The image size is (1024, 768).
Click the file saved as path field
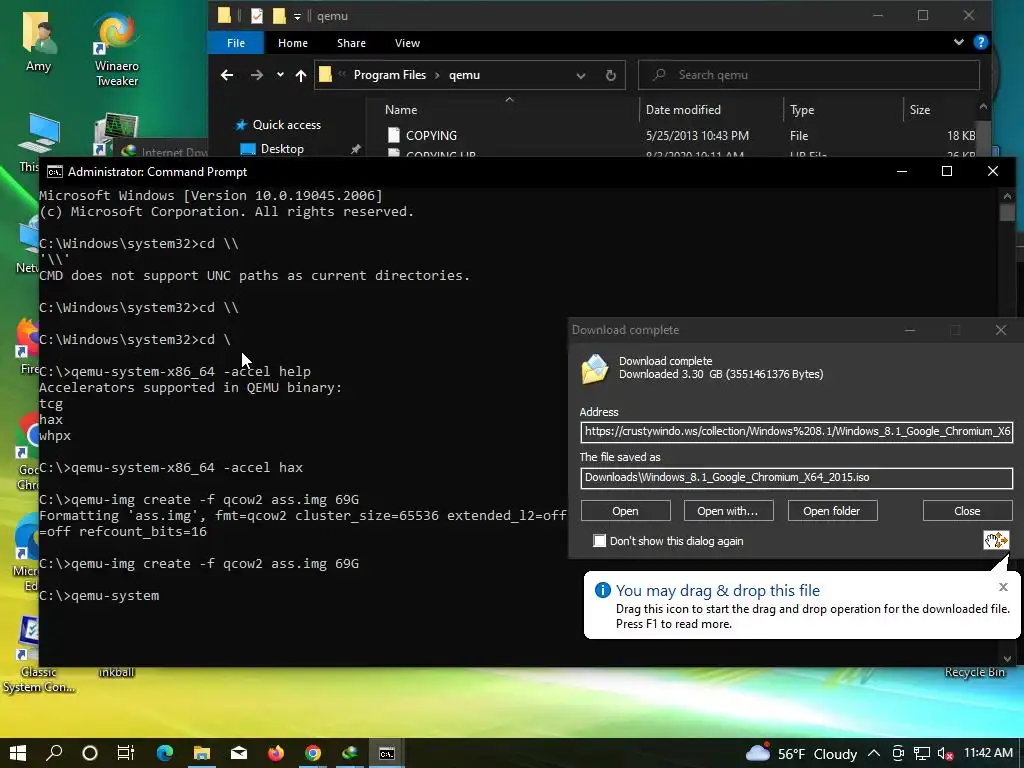[796, 477]
